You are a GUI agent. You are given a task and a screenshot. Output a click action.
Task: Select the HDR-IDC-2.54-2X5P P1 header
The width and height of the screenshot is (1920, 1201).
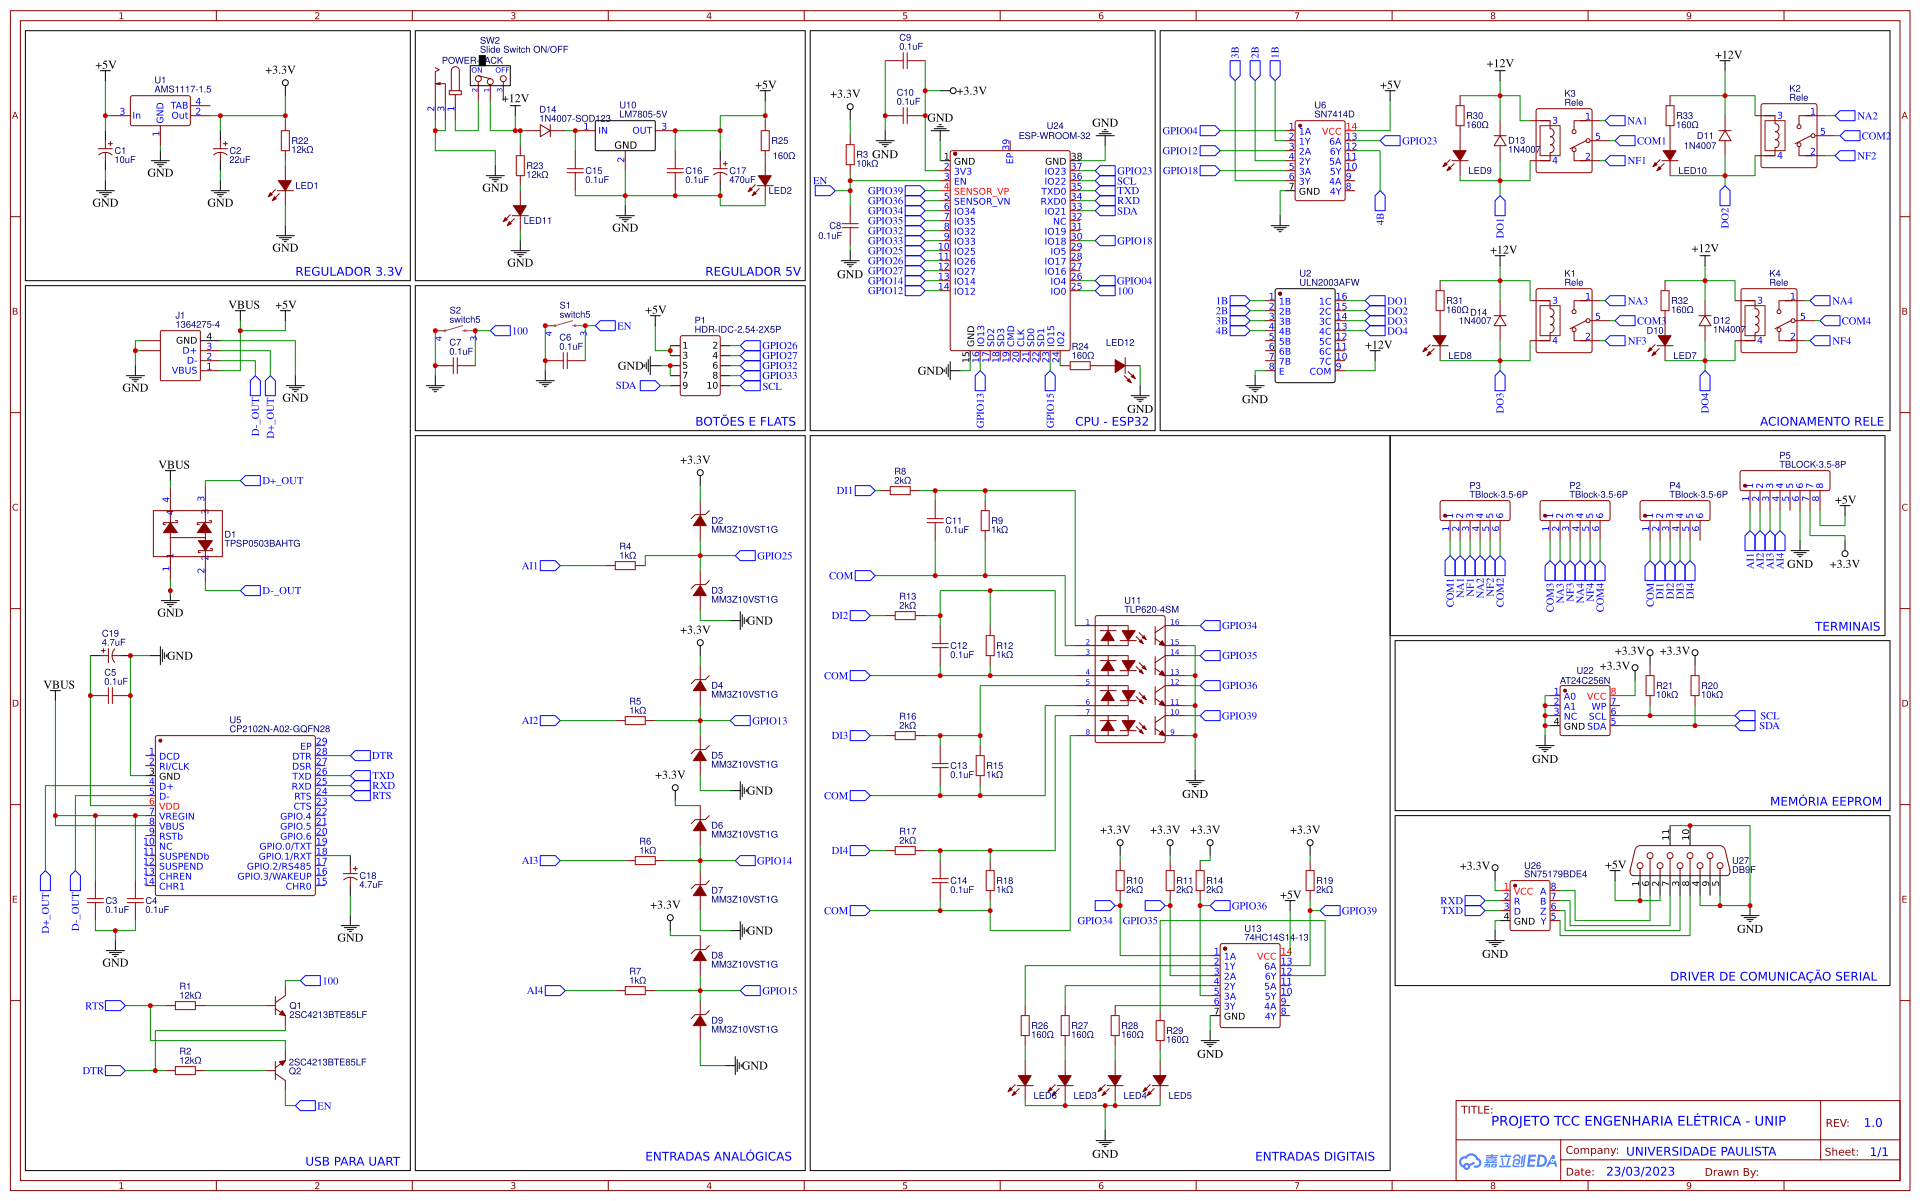click(700, 366)
